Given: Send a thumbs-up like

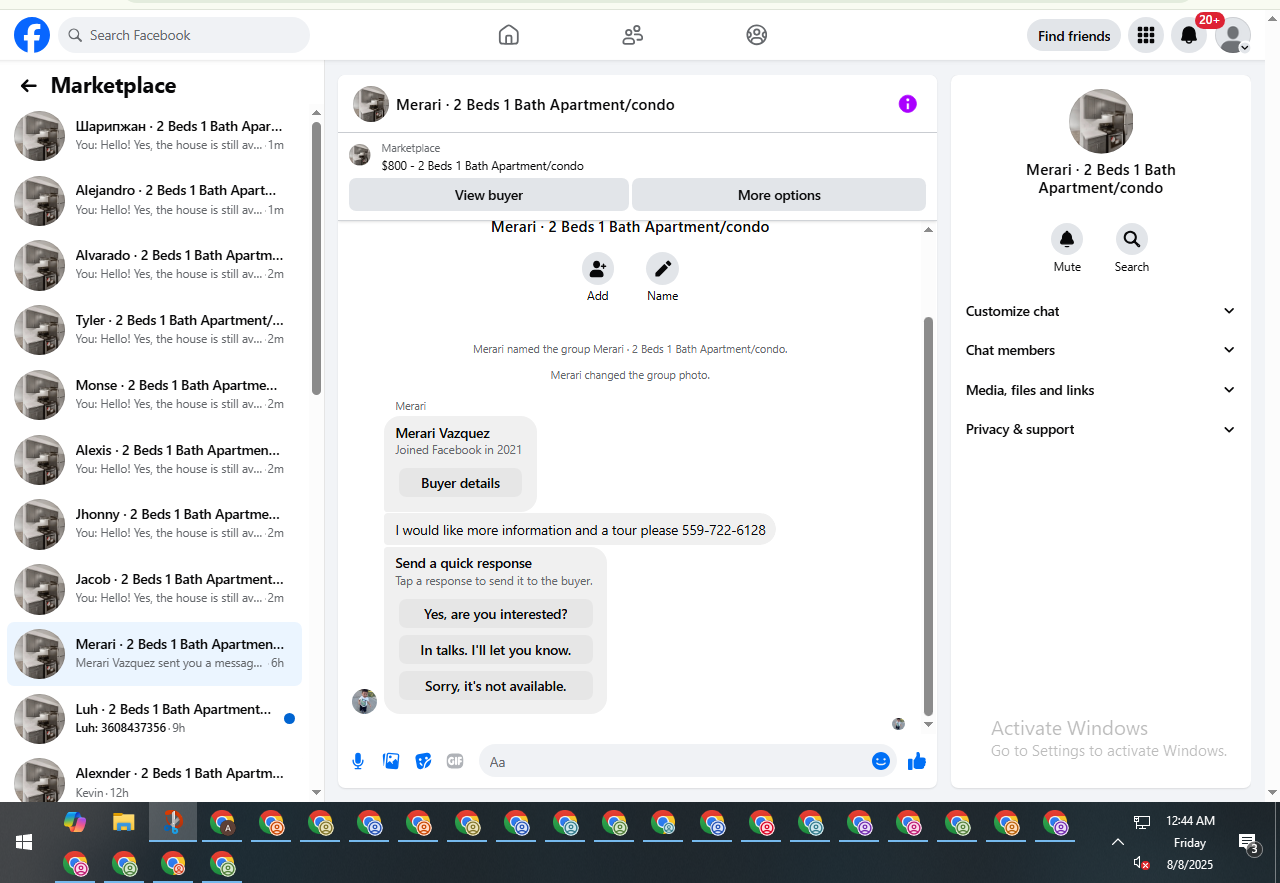Looking at the screenshot, I should (x=917, y=761).
